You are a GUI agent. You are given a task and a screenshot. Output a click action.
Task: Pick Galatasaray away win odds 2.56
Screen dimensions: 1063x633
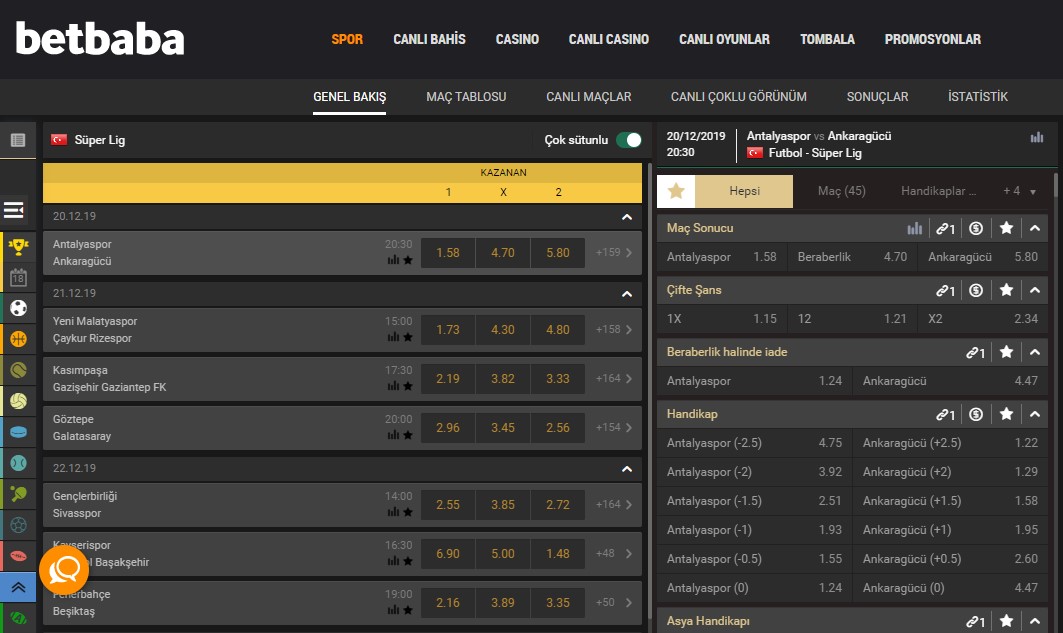click(x=558, y=428)
